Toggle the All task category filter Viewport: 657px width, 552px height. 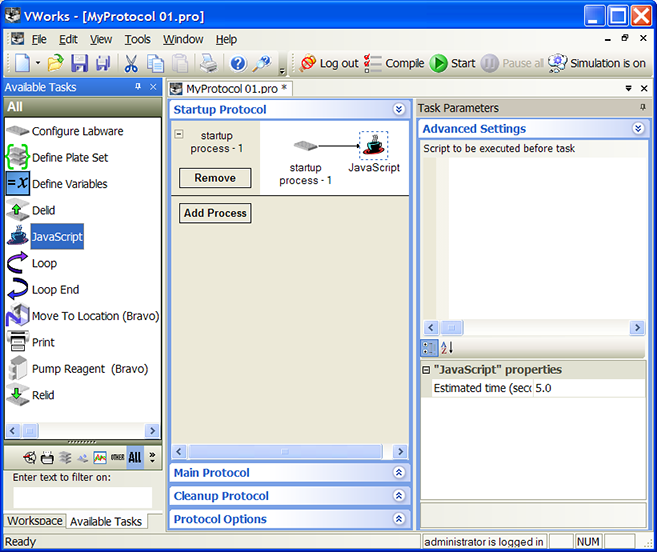click(x=134, y=457)
